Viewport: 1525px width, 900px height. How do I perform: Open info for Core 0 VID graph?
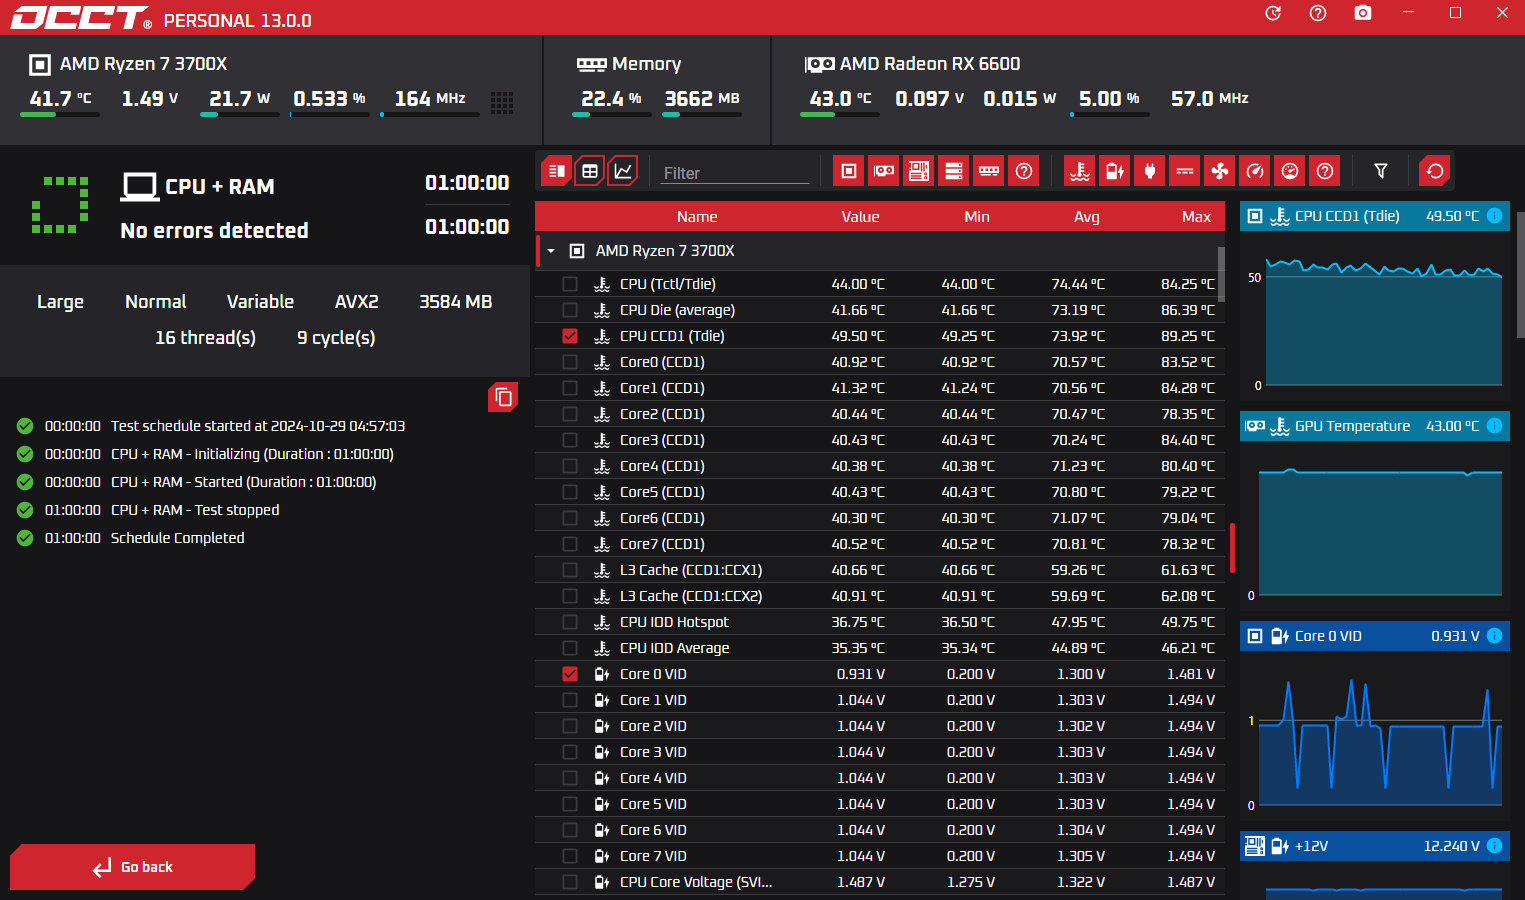click(x=1494, y=636)
